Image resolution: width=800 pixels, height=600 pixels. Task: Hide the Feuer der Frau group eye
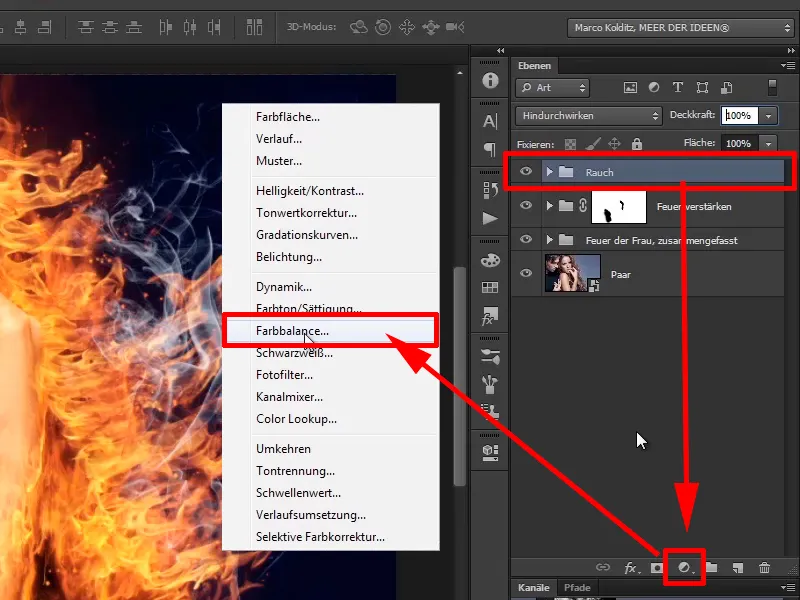(526, 239)
